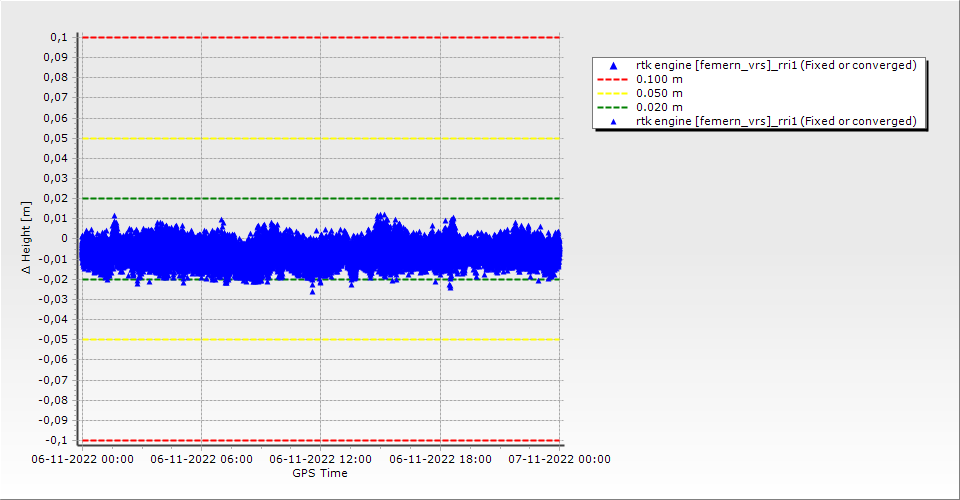Click the first rtk engine legend entry text

coord(776,65)
